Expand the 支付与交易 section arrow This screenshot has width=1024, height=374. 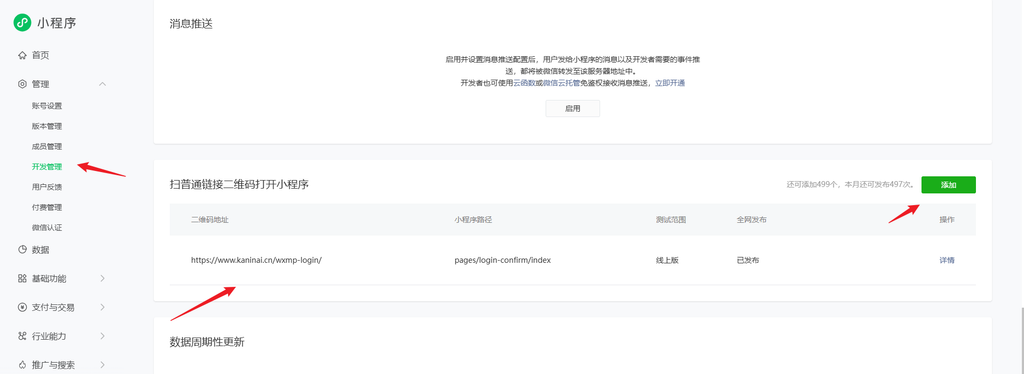click(103, 307)
